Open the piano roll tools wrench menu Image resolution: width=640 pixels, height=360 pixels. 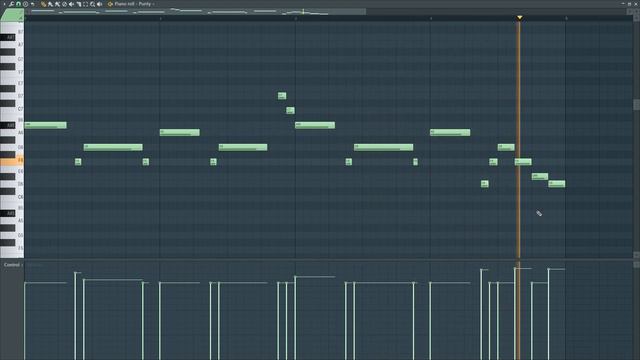click(x=11, y=4)
